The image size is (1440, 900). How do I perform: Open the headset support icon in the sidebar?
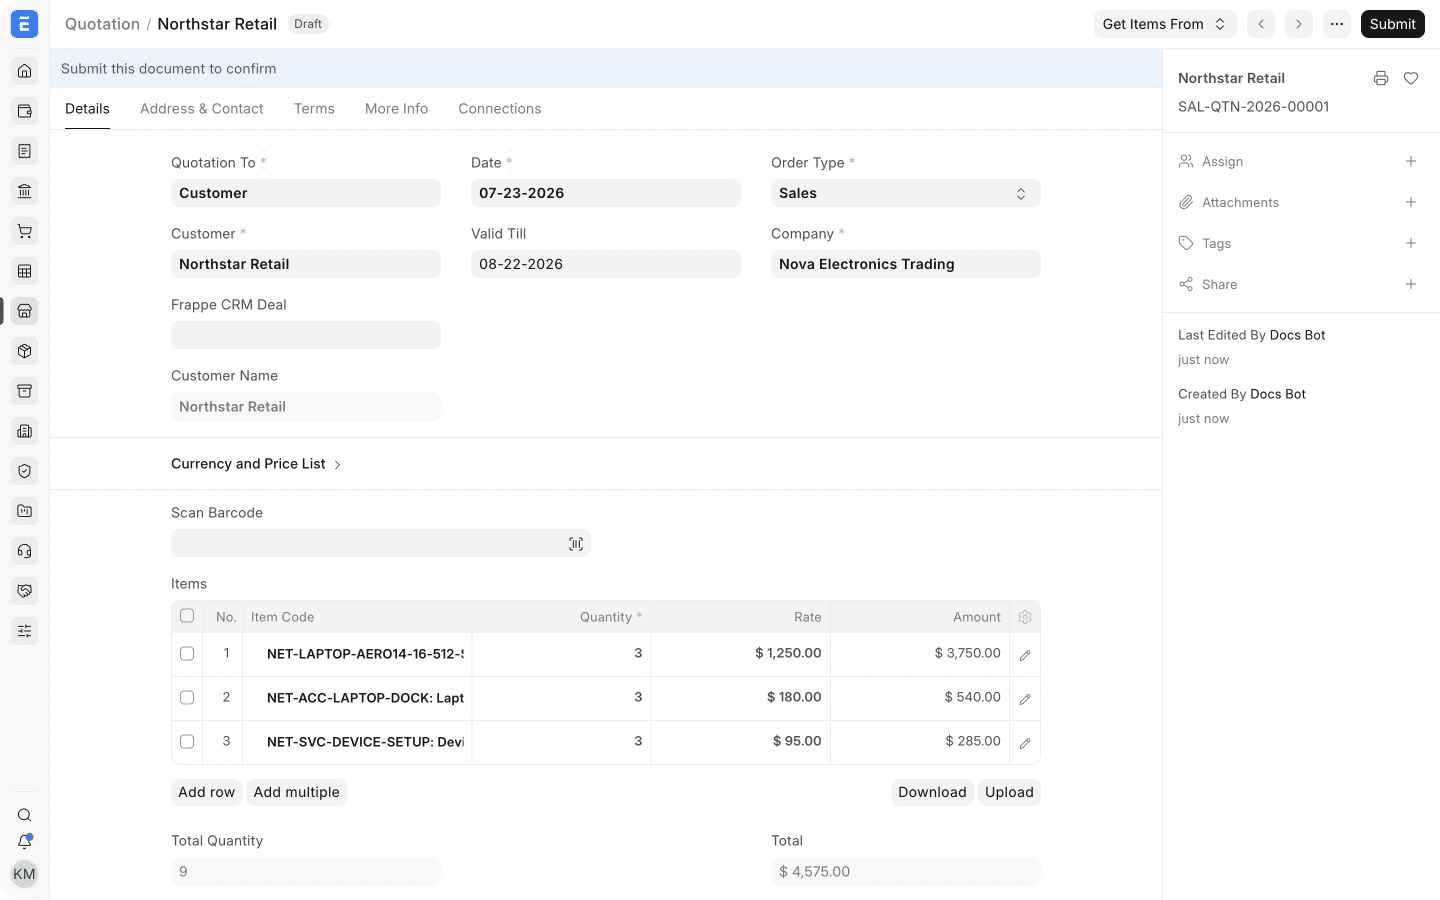pyautogui.click(x=25, y=551)
